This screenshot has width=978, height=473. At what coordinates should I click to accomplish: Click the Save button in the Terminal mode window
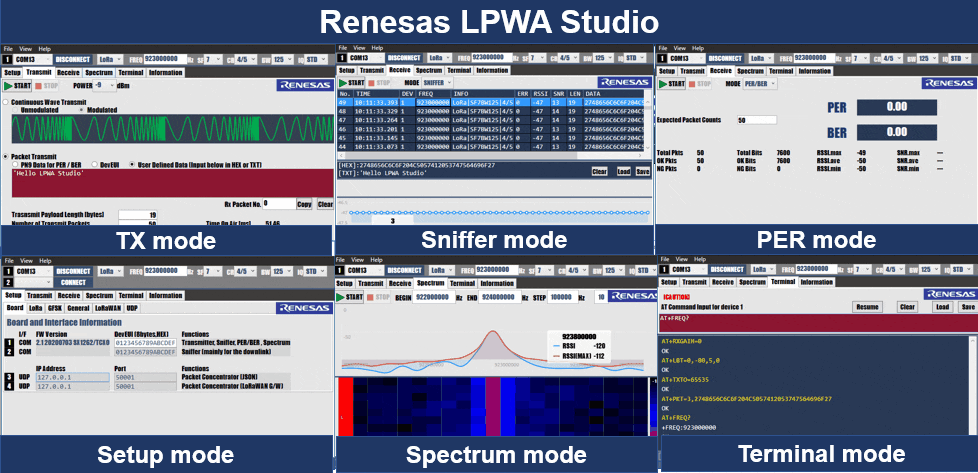tap(967, 307)
